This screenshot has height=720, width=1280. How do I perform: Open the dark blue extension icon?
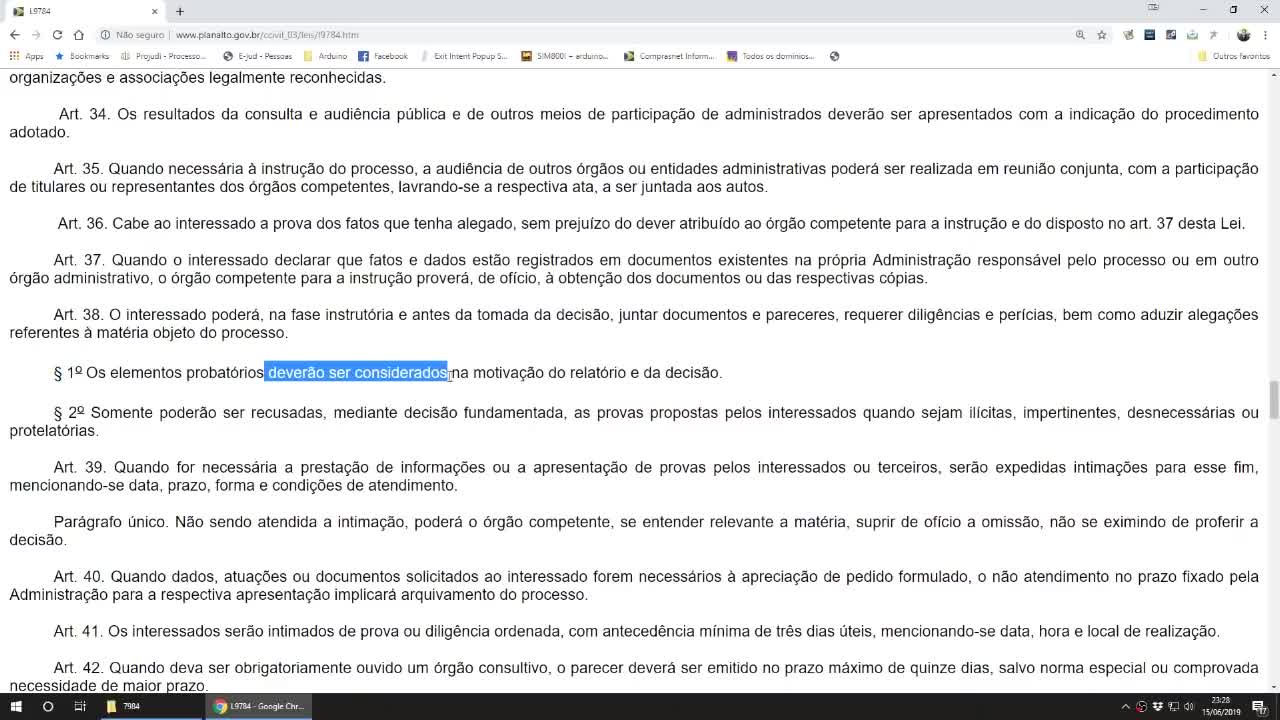[x=1149, y=35]
